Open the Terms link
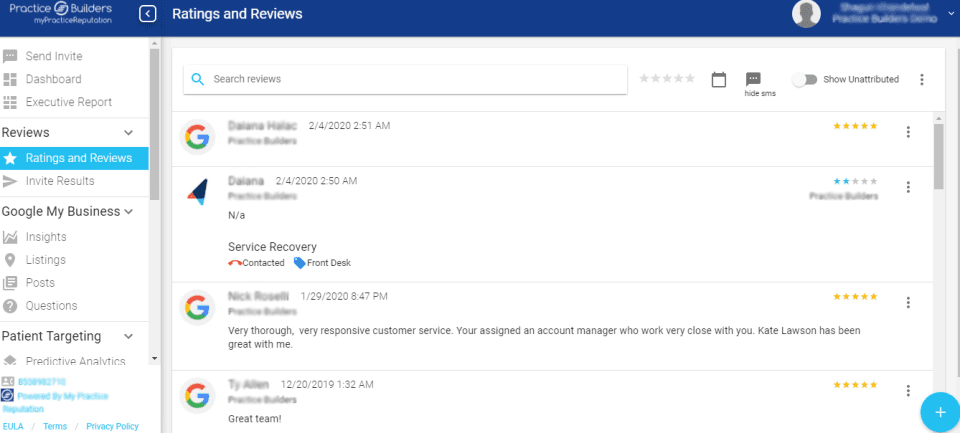Screen dimensions: 960x433 click(x=55, y=426)
